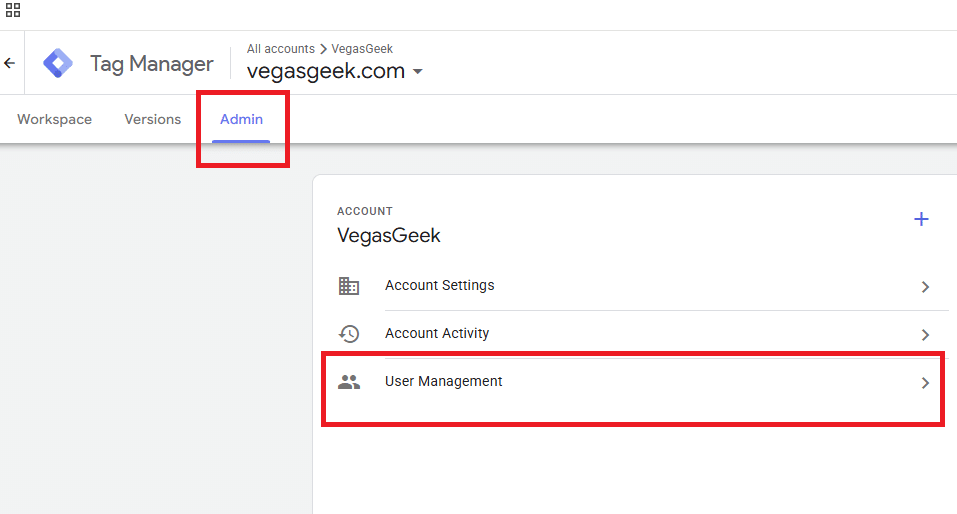Open the vegasgeek.com container dropdown arrow

point(417,71)
